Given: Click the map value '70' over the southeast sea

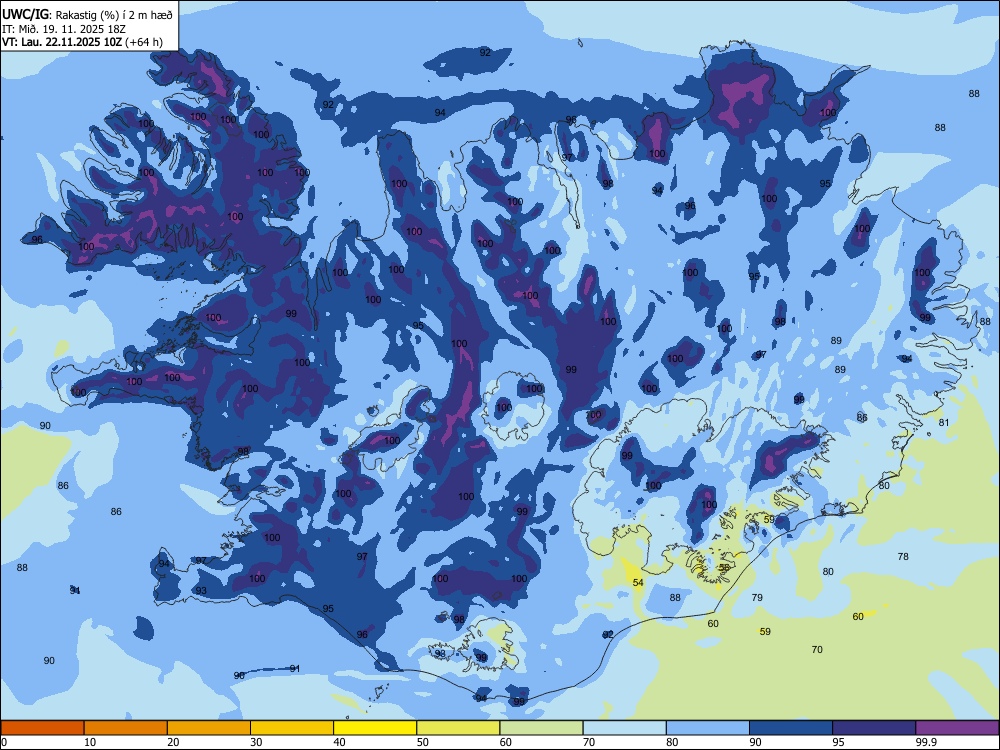Looking at the screenshot, I should (817, 649).
